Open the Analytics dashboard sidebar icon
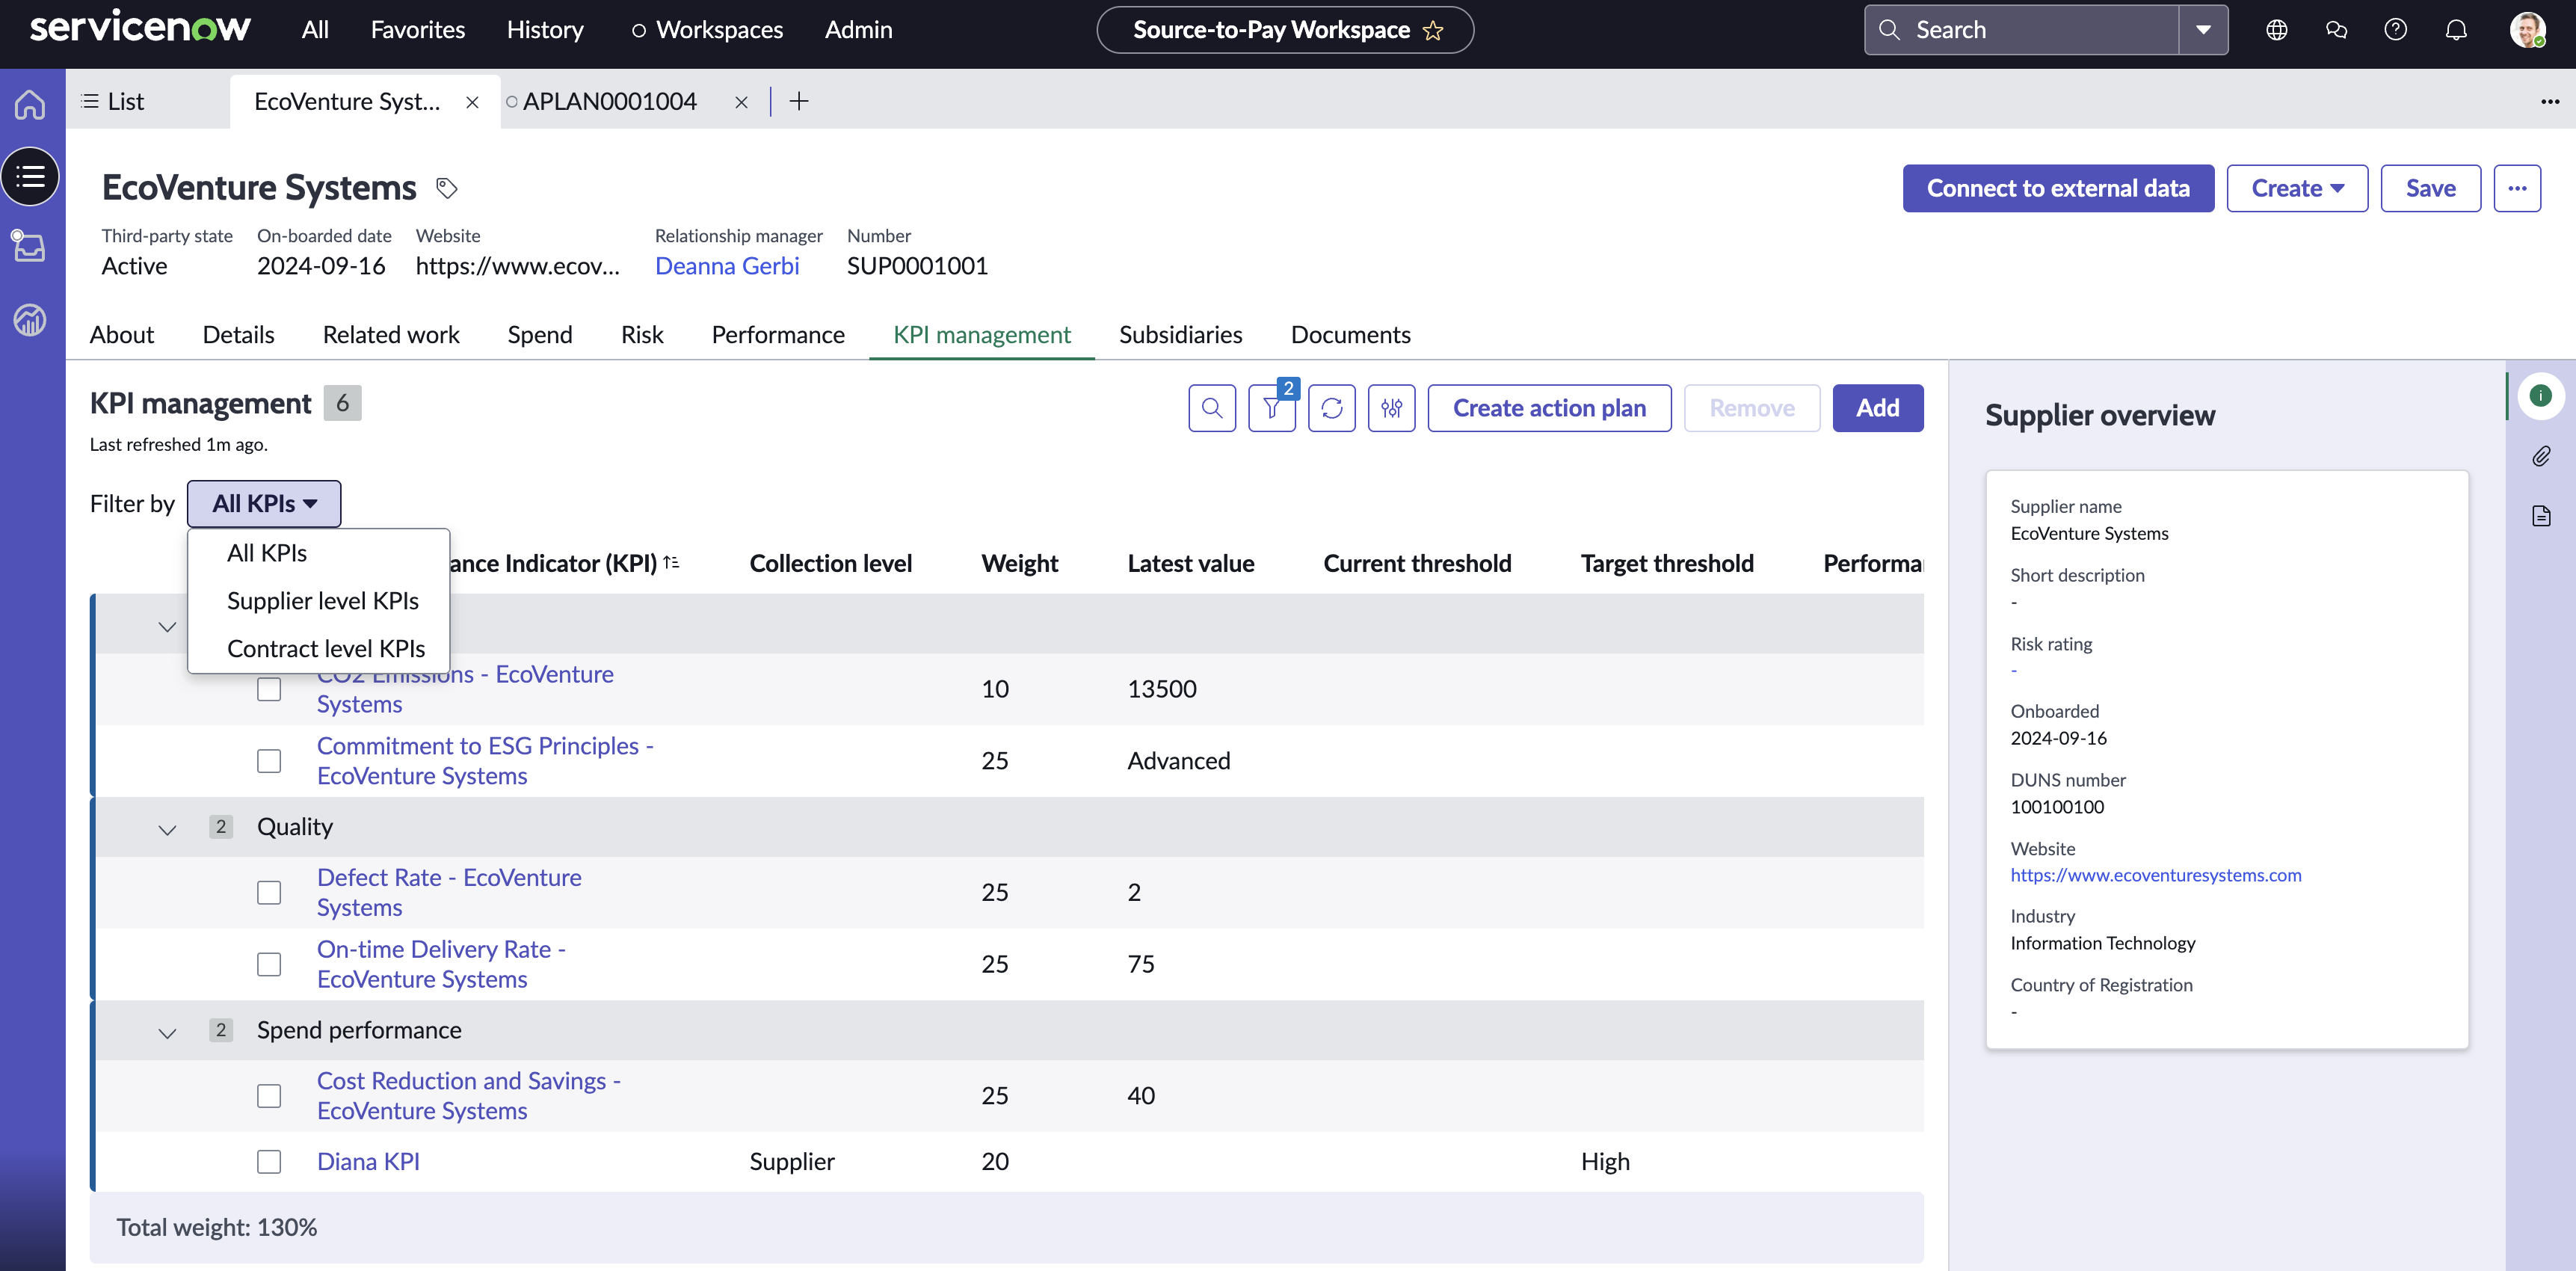 coord(30,320)
